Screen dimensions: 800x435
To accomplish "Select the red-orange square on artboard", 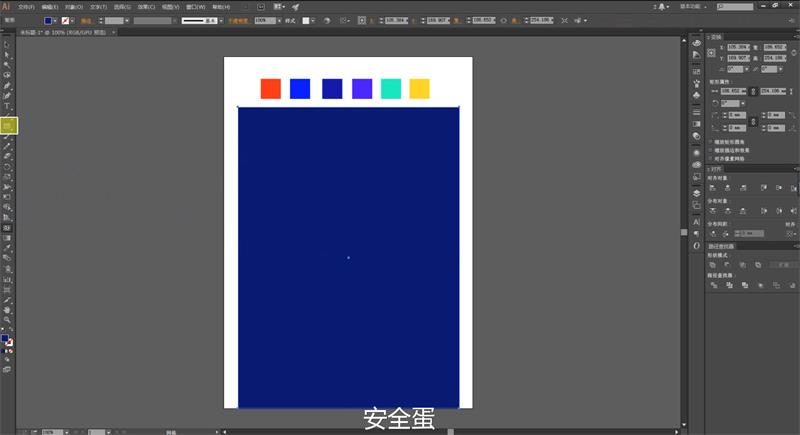I will click(270, 89).
